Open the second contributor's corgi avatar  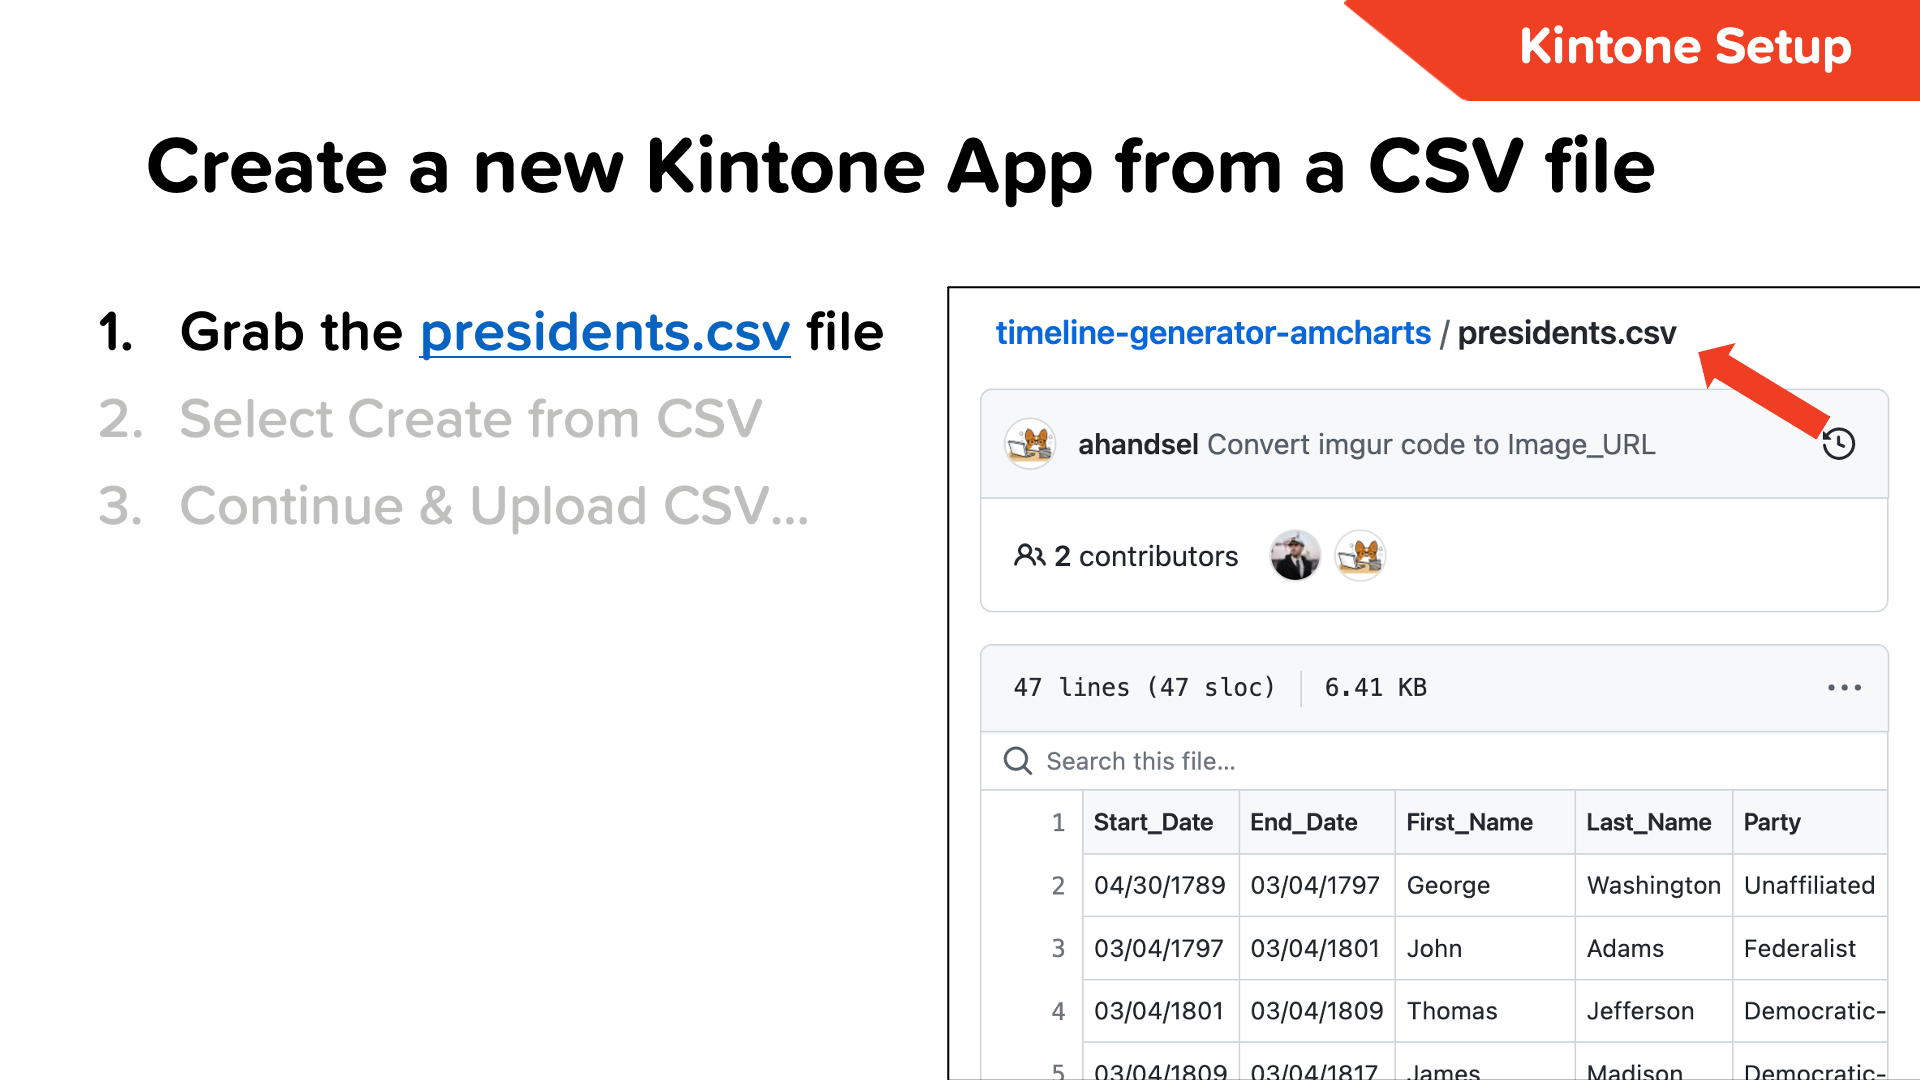[x=1360, y=556]
